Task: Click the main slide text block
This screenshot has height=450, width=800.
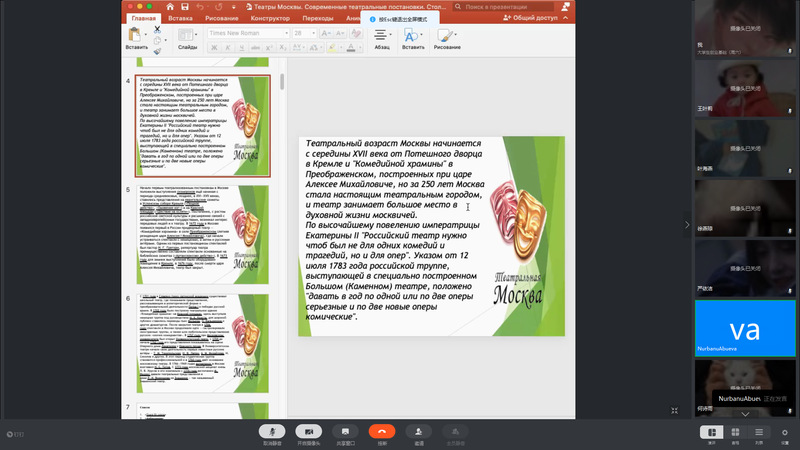Action: pos(394,230)
